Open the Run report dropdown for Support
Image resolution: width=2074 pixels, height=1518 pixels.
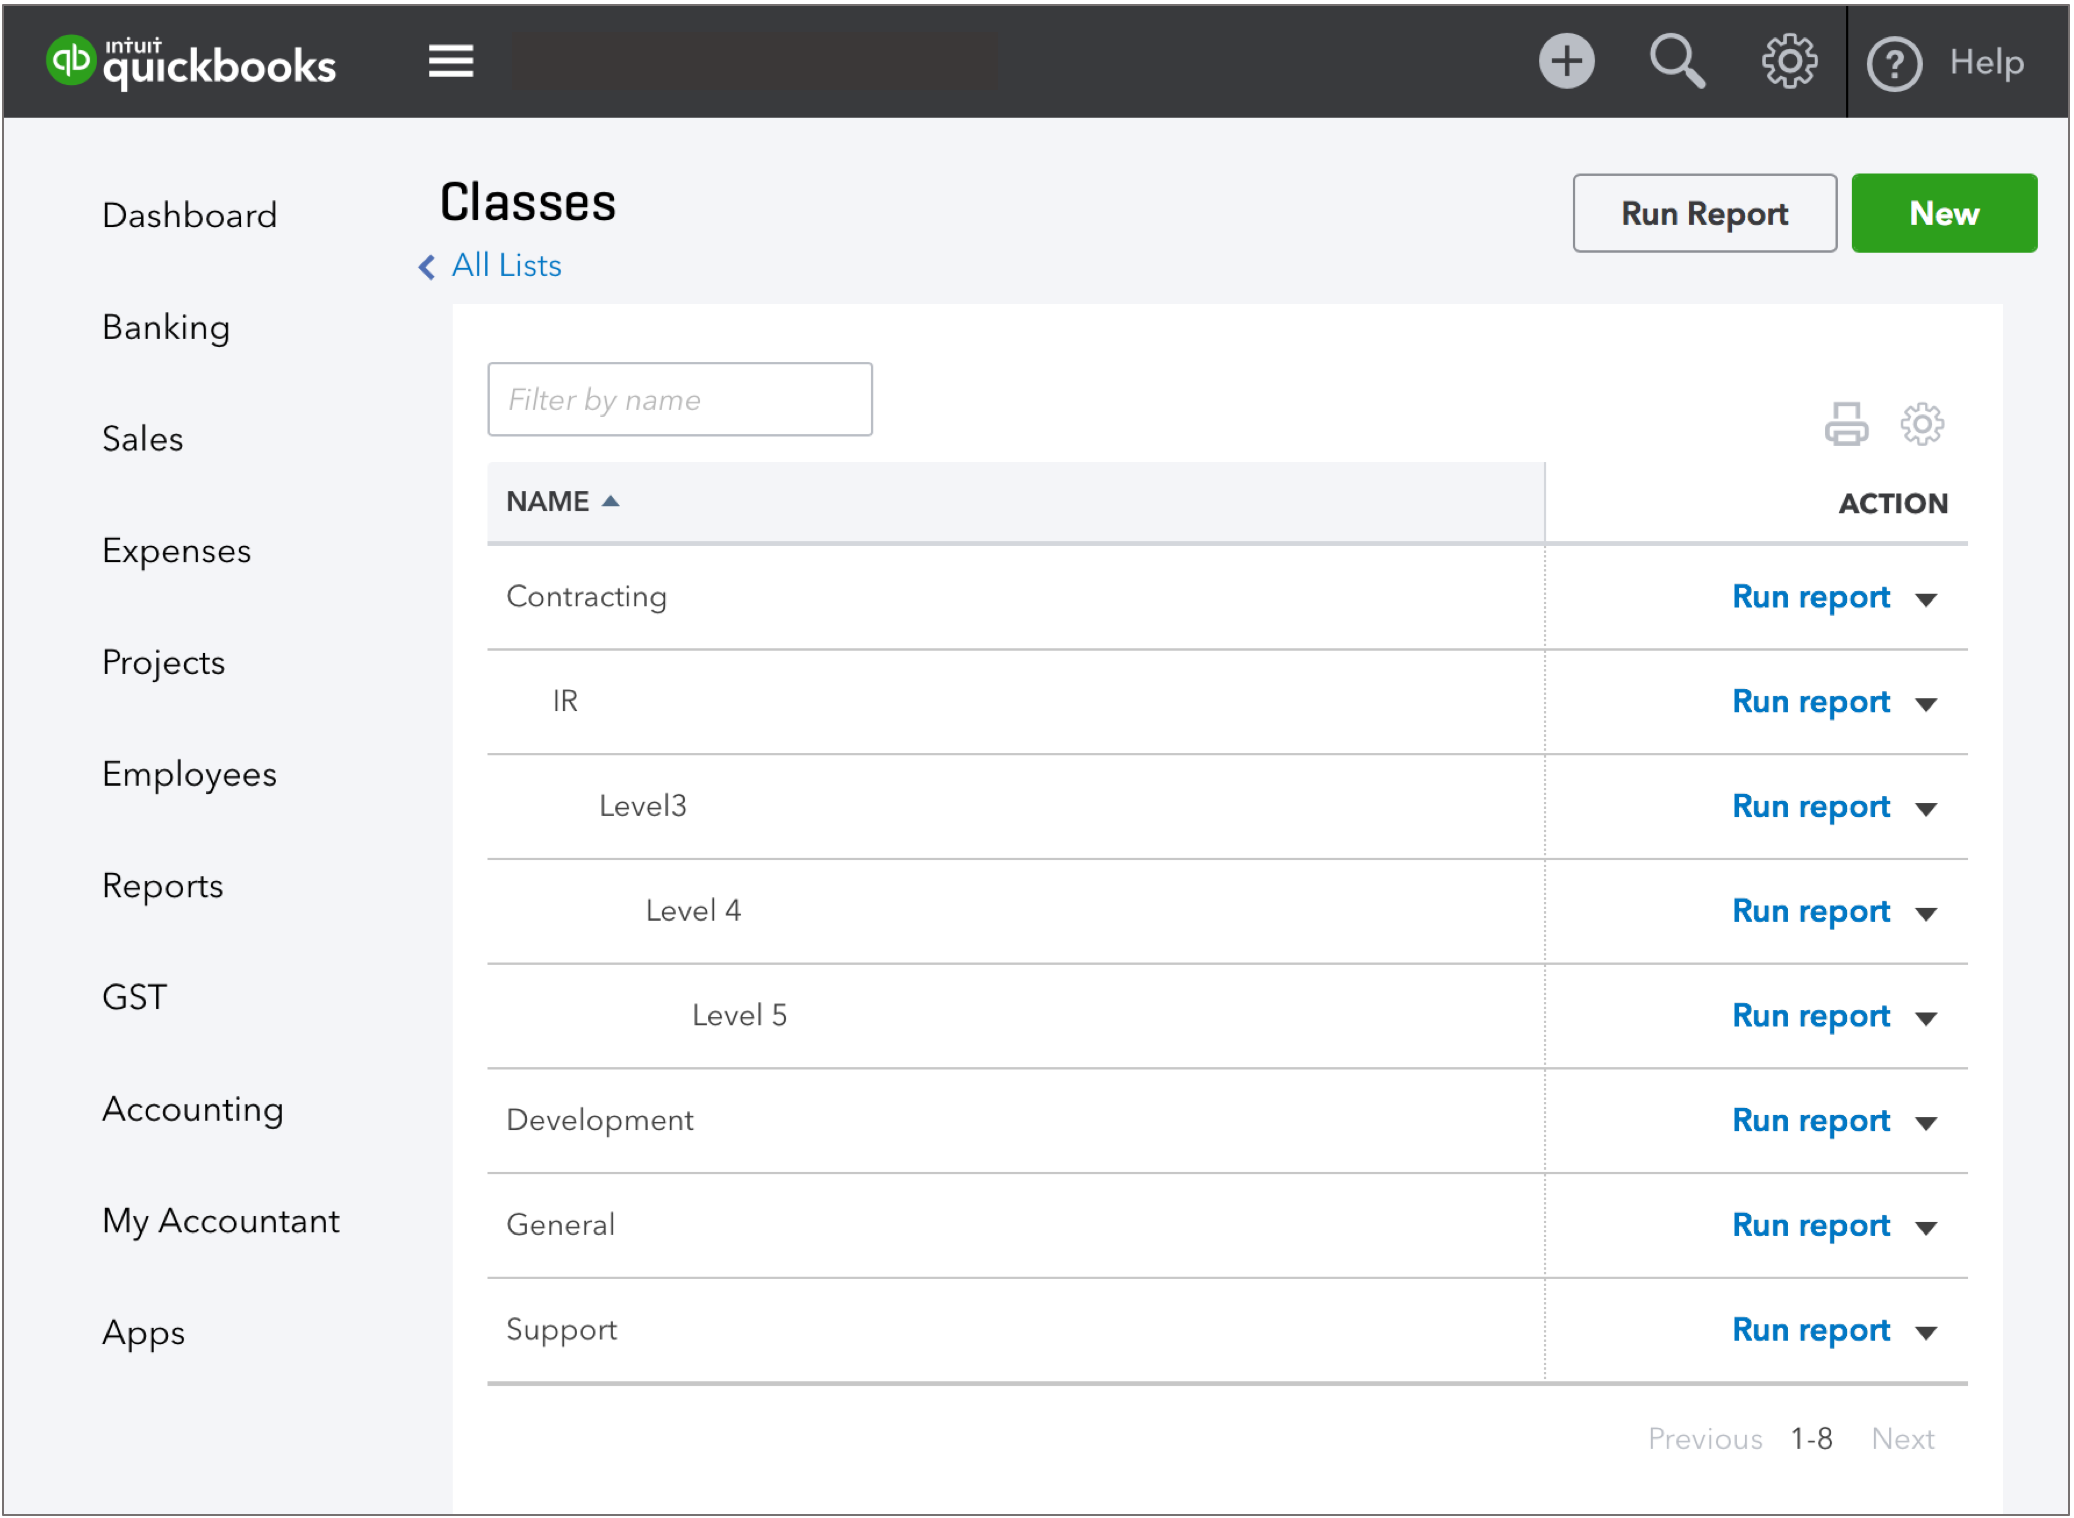tap(1925, 1331)
